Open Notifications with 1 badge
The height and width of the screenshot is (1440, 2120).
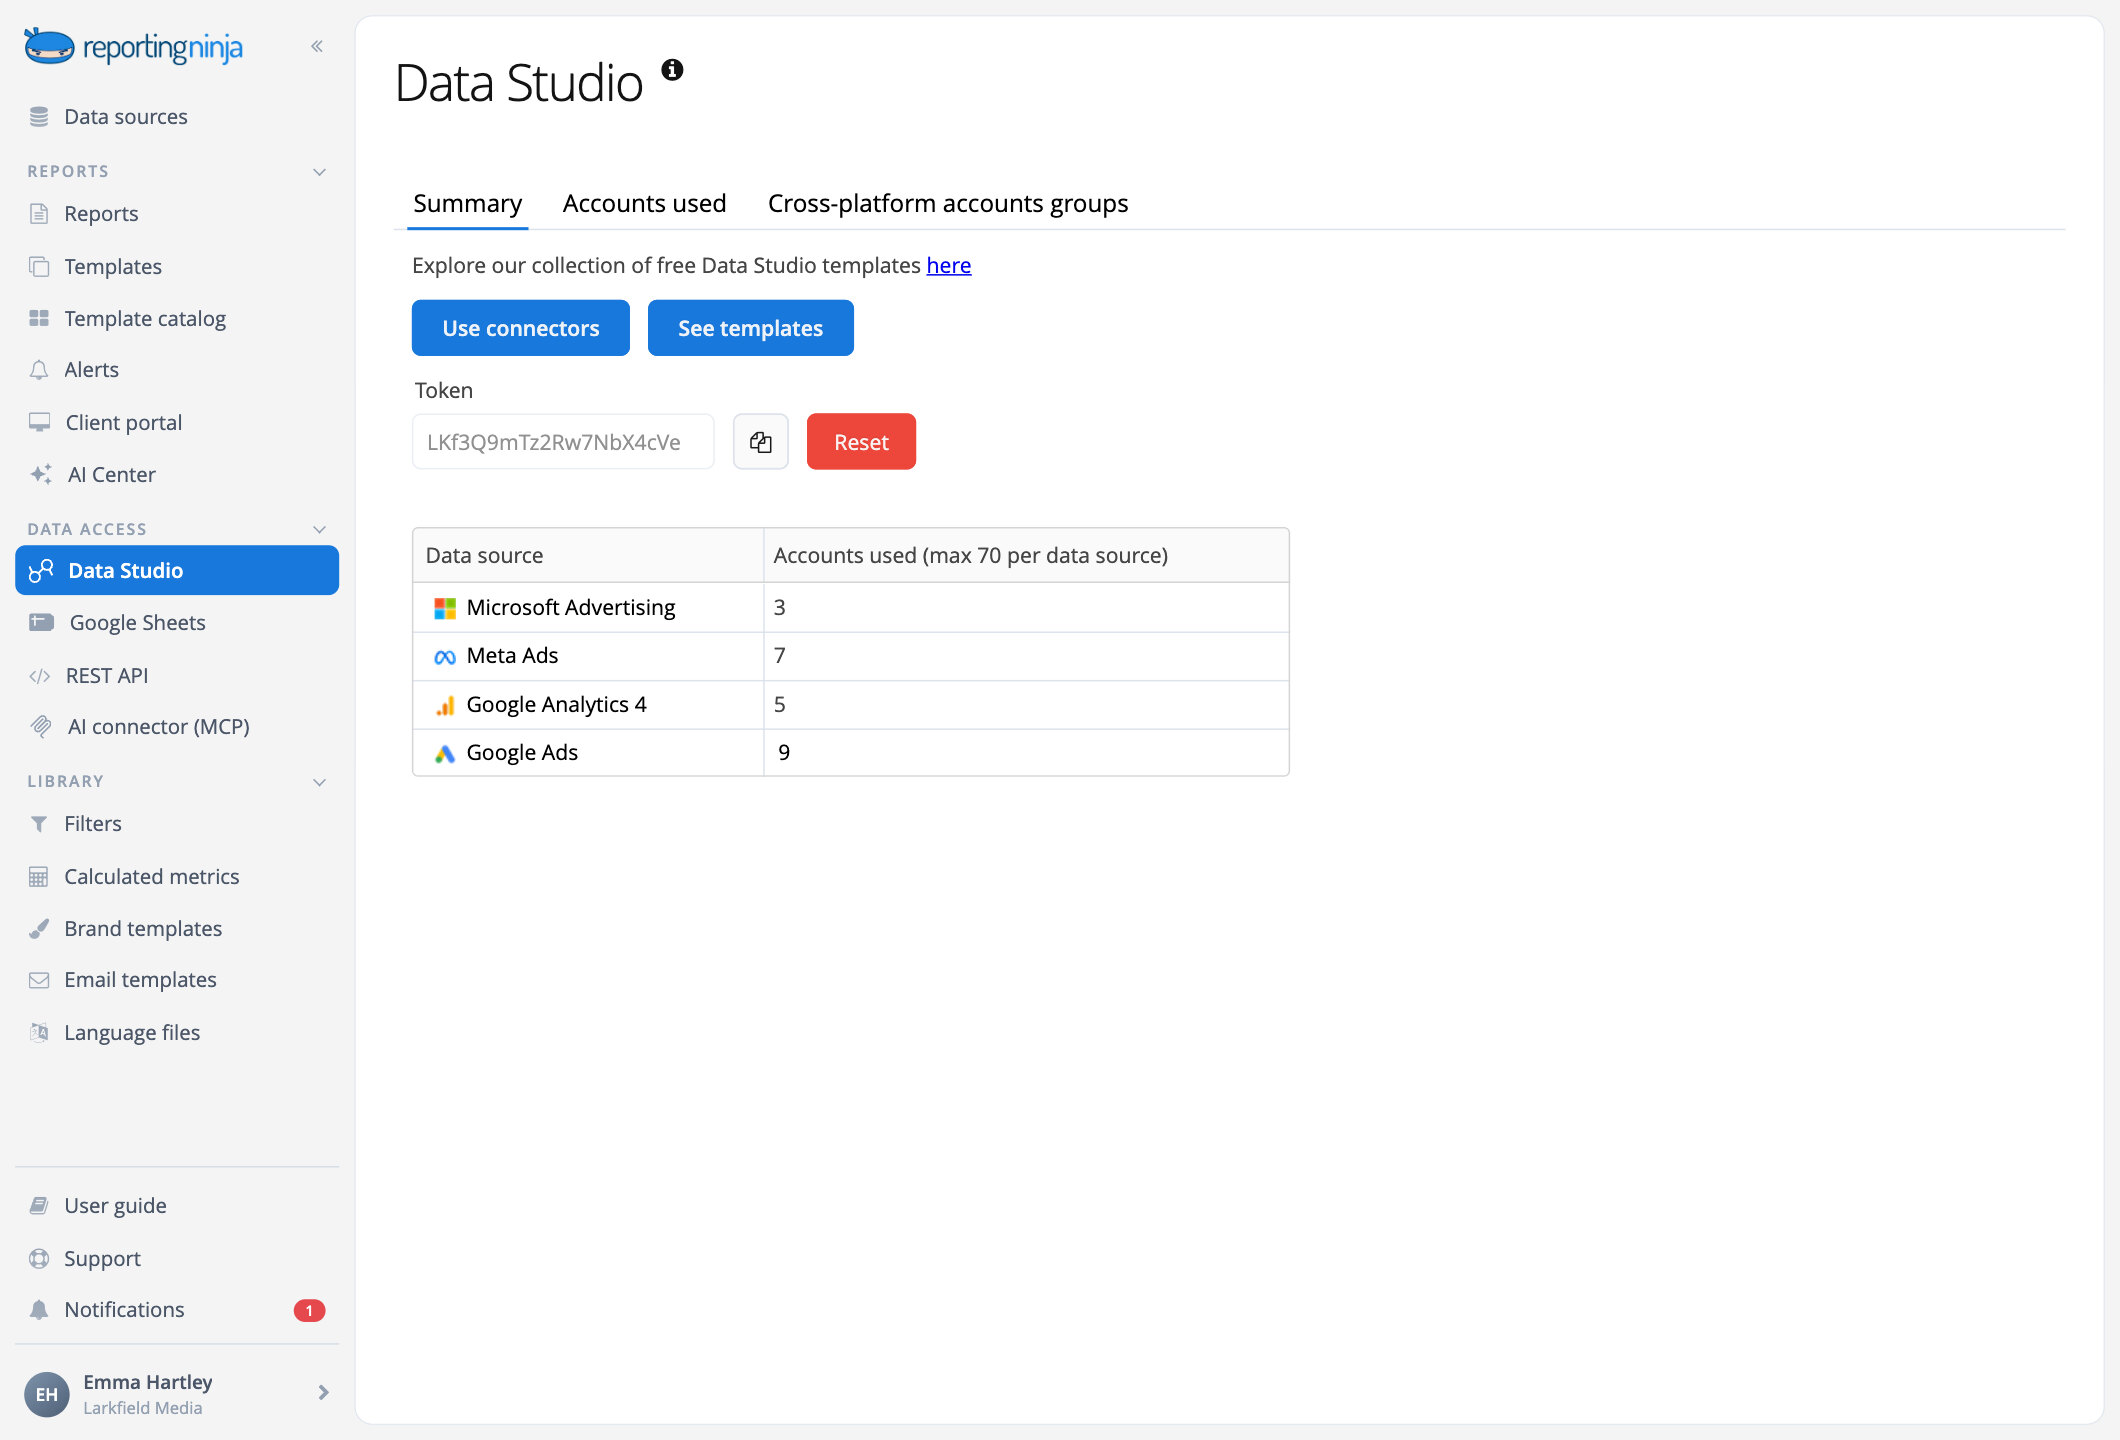[x=177, y=1310]
